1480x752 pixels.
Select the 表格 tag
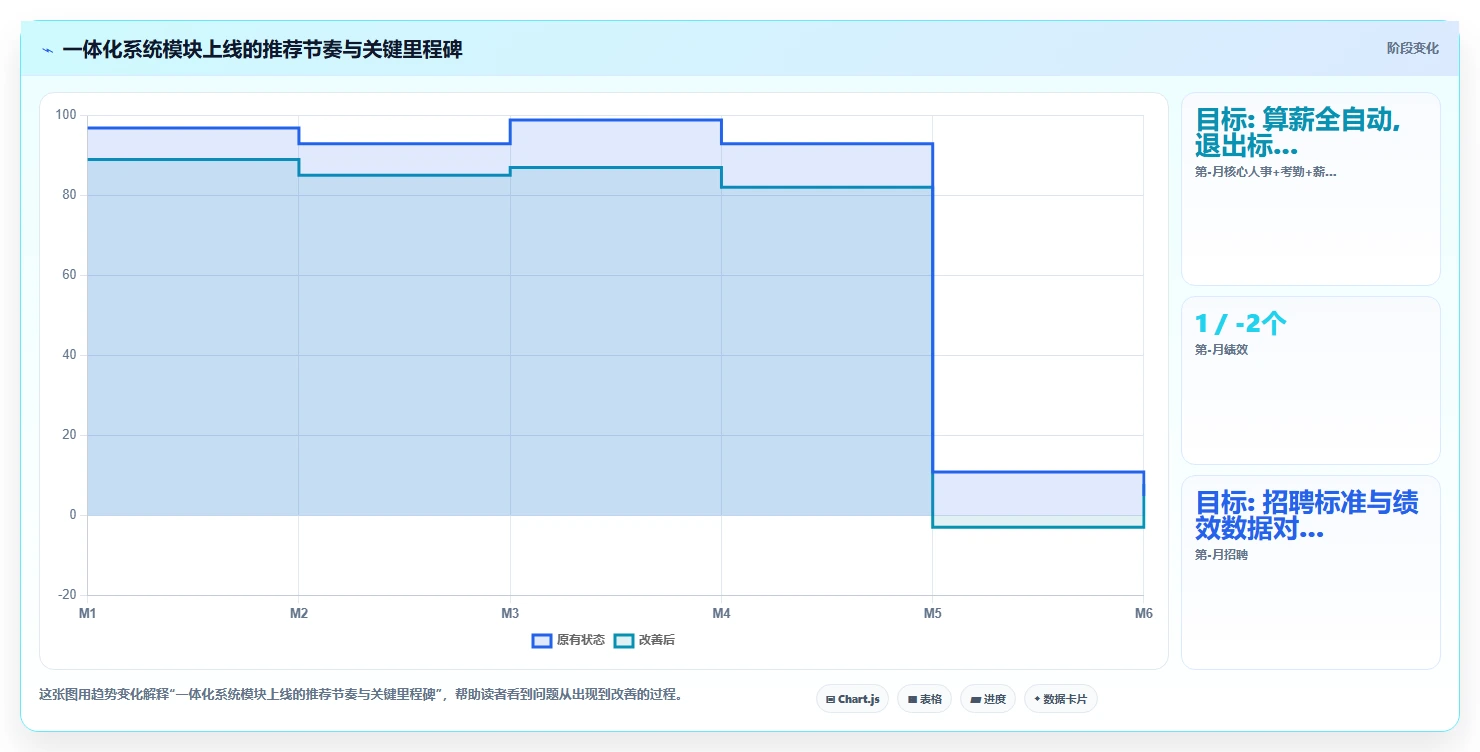[x=924, y=699]
